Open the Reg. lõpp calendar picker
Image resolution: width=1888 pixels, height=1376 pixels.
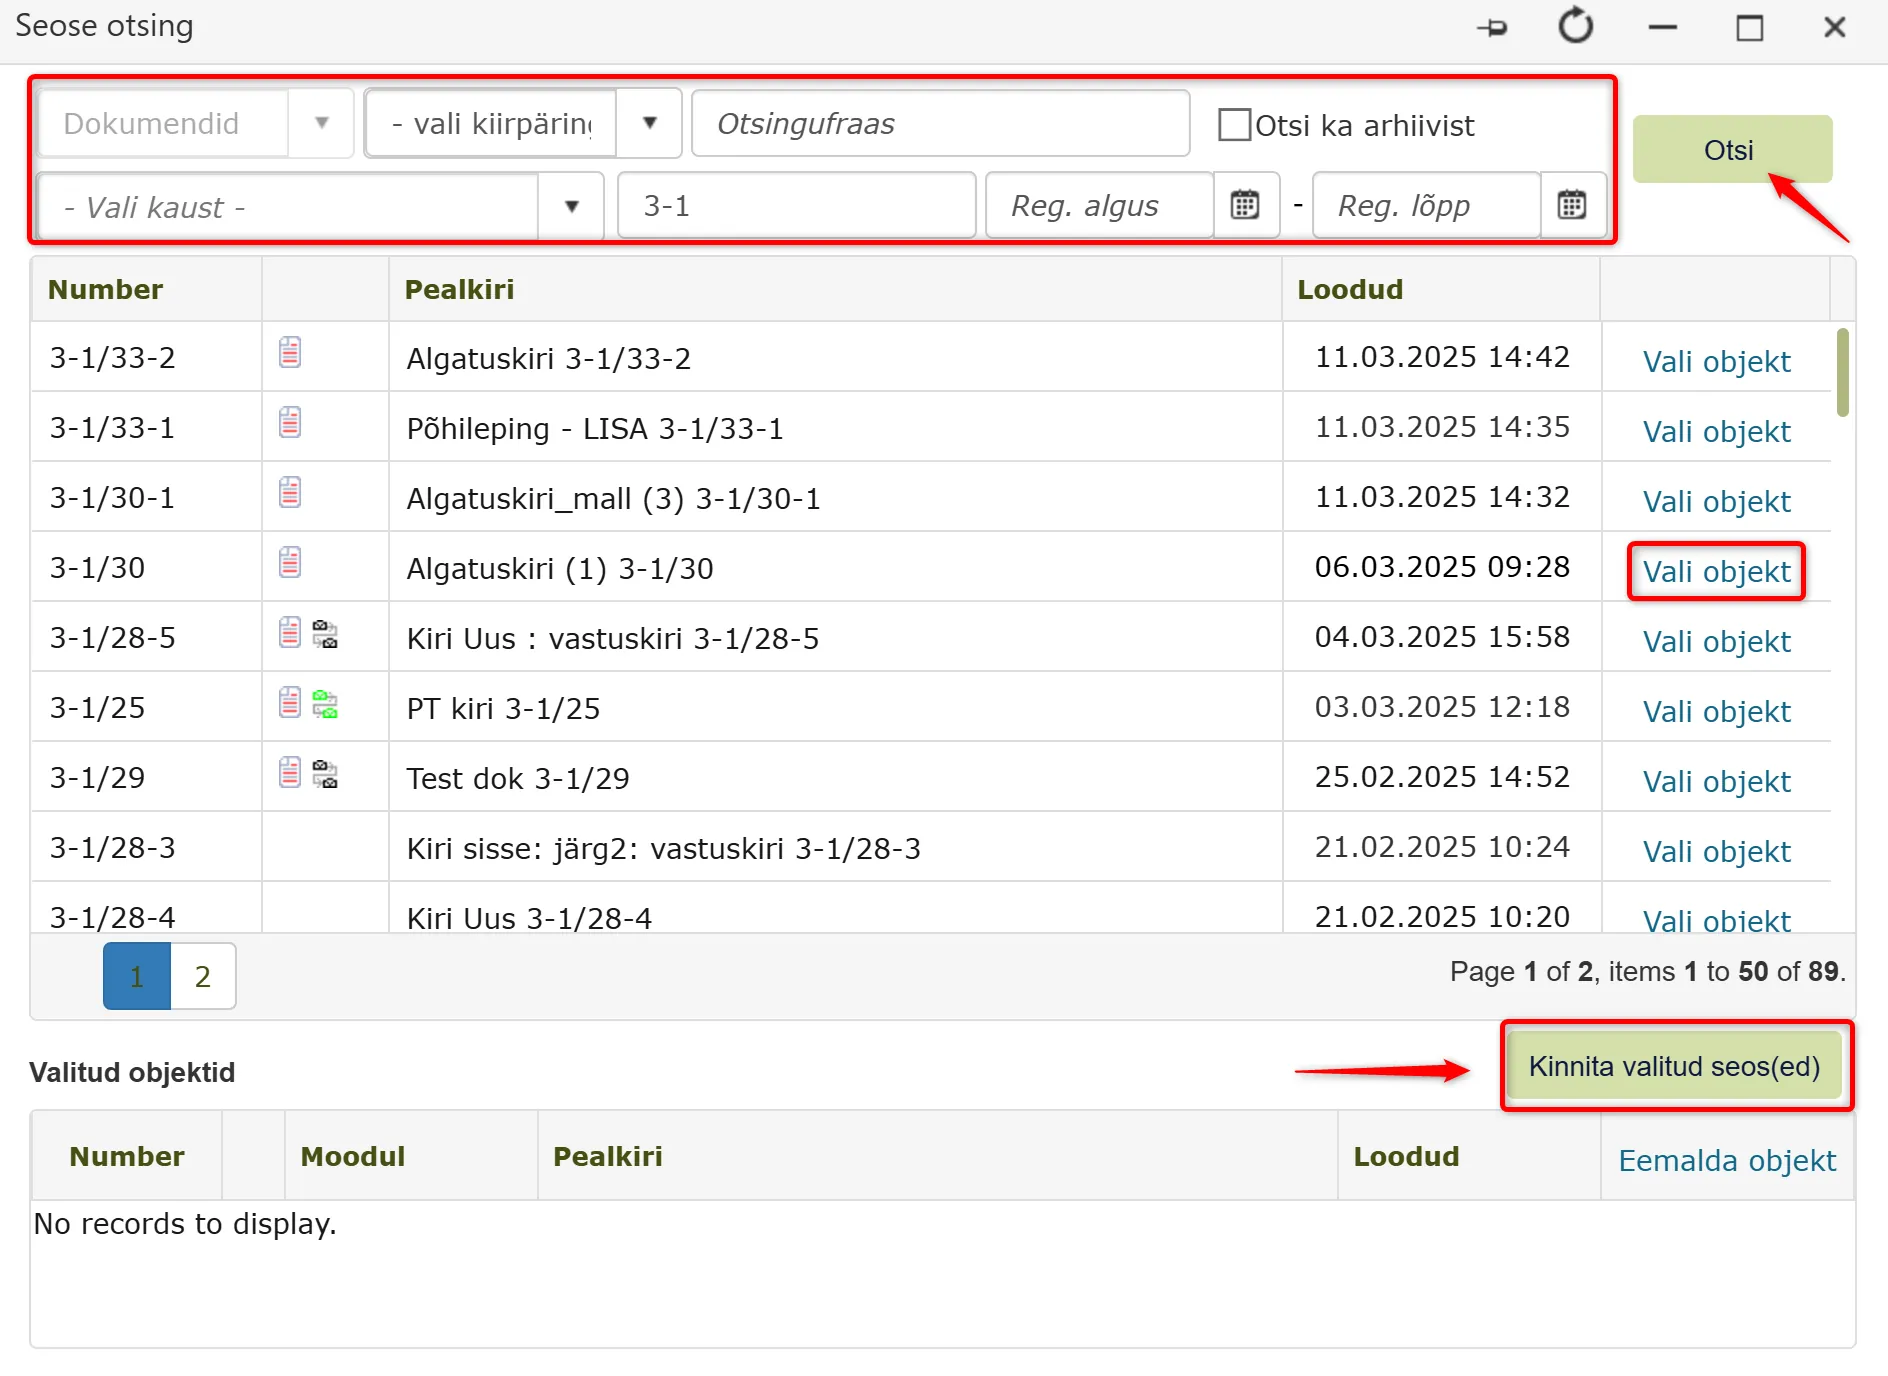(1572, 205)
